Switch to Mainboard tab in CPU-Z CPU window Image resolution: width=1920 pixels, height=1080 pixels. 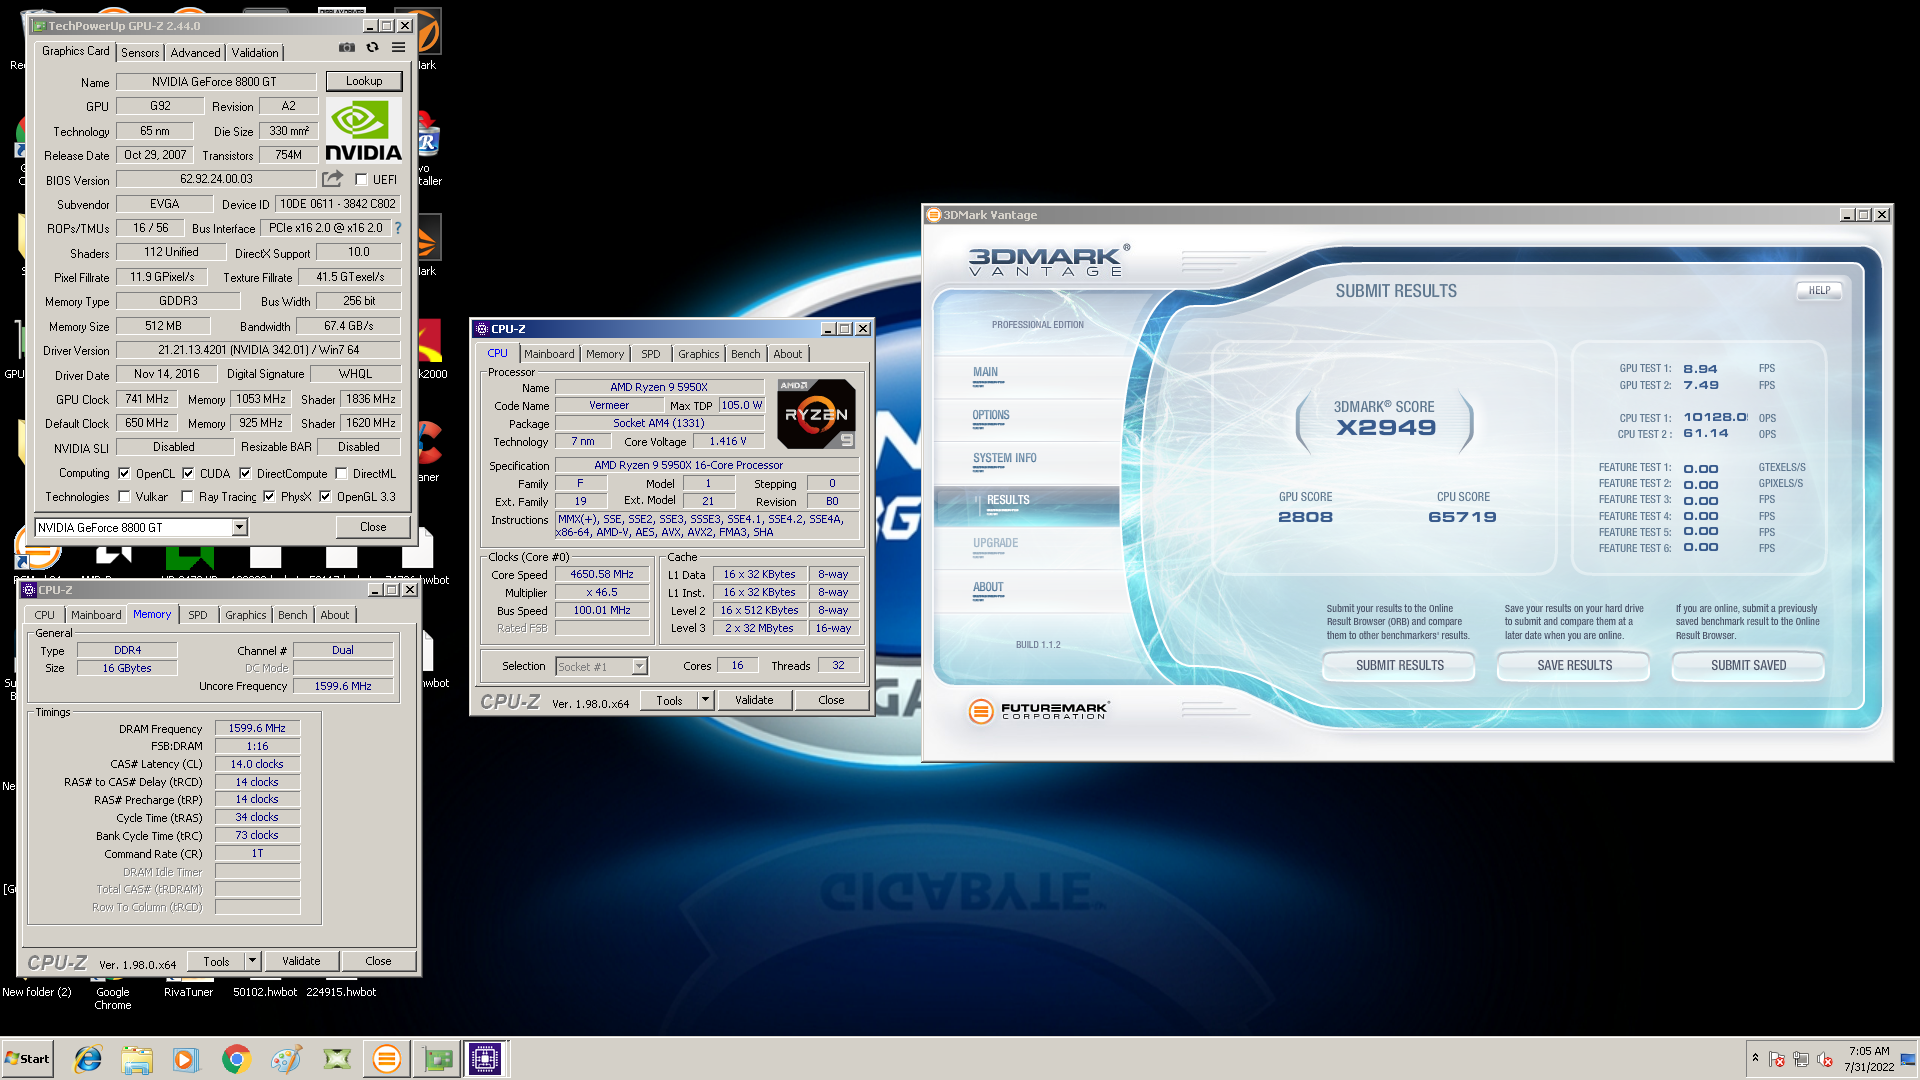(x=549, y=354)
